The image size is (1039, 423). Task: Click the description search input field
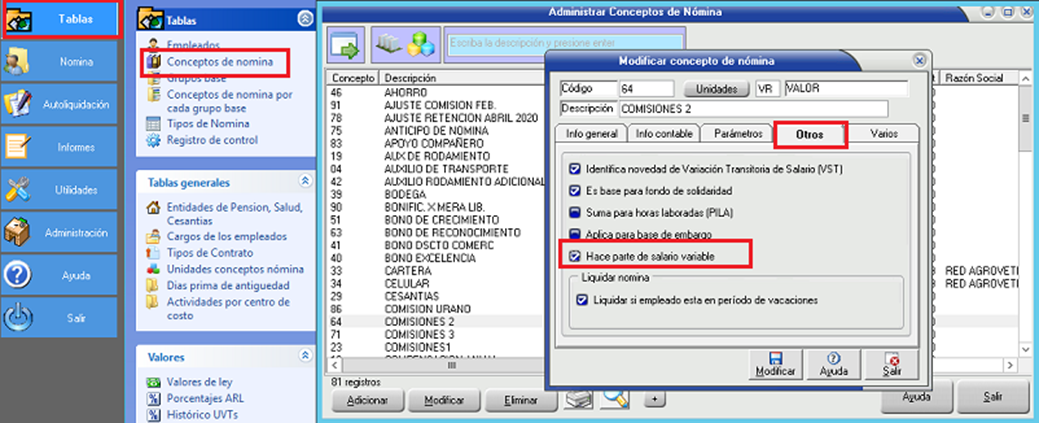click(x=564, y=44)
